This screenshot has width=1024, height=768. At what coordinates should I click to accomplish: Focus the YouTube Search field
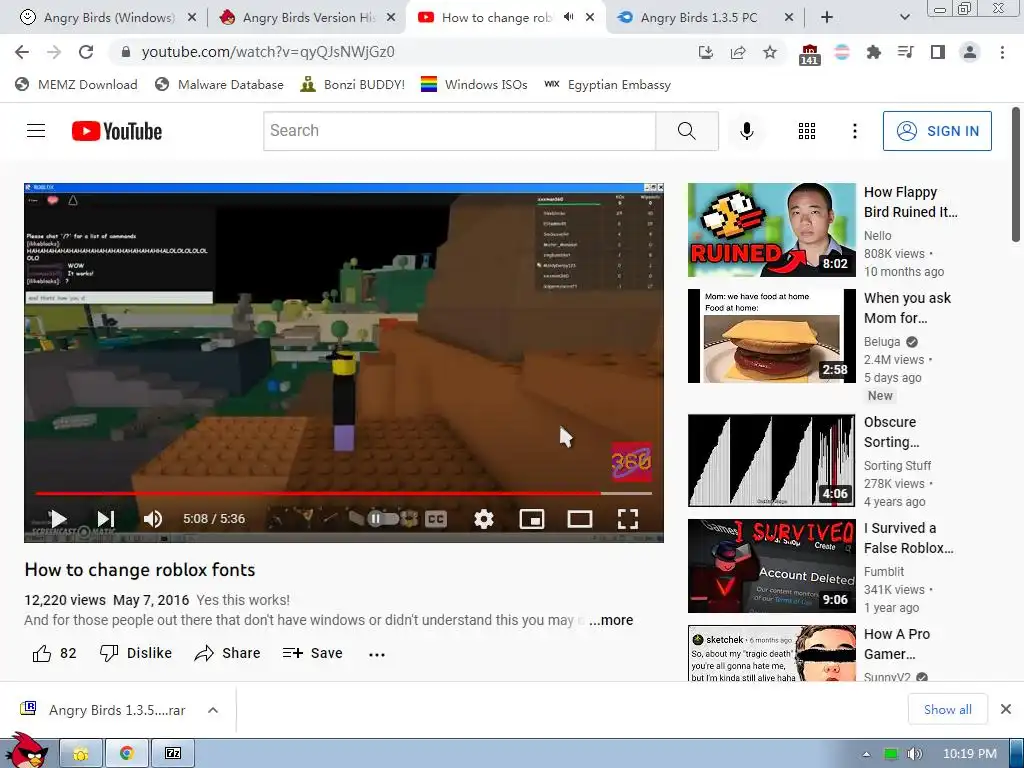click(x=460, y=131)
